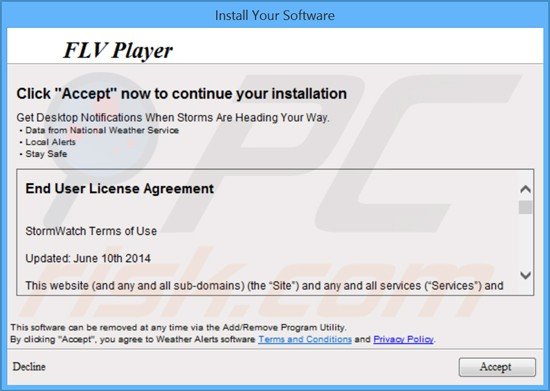Click the 'This website (and any...' paragraph
The image size is (550, 391).
pos(264,285)
